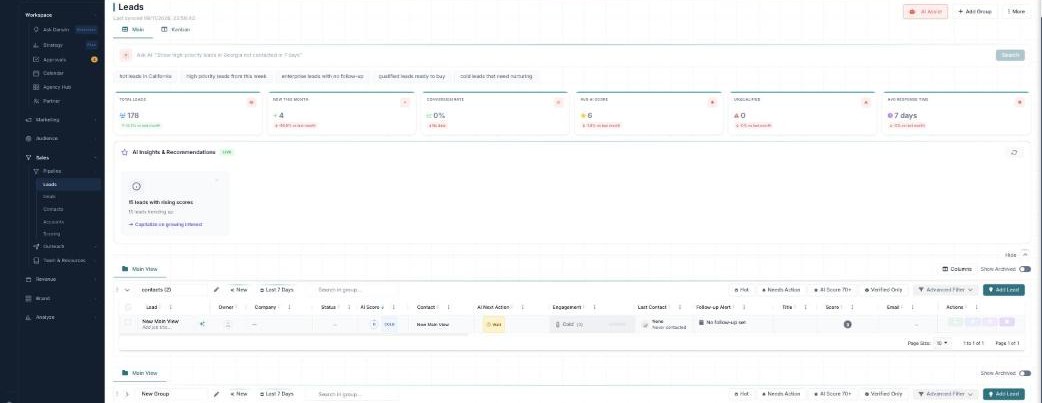This screenshot has height=403, width=1042.
Task: Toggle Show Archived for the second Main View
Action: point(1025,373)
